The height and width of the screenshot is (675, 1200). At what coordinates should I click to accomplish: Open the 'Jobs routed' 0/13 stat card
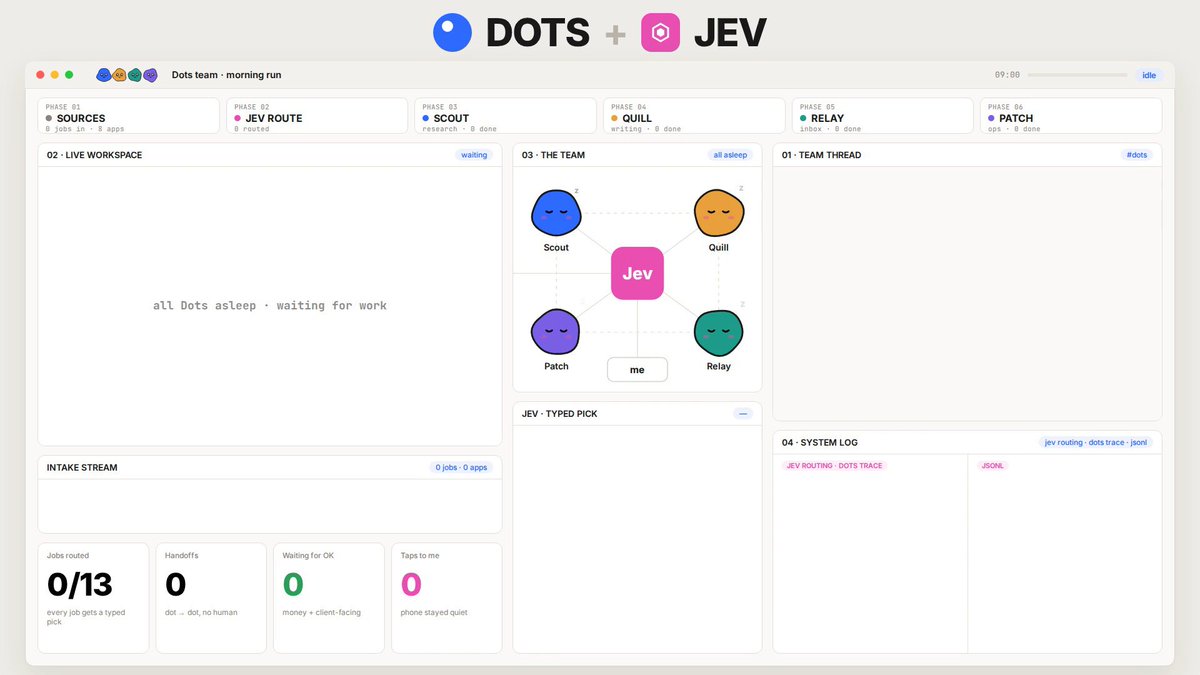[93, 598]
